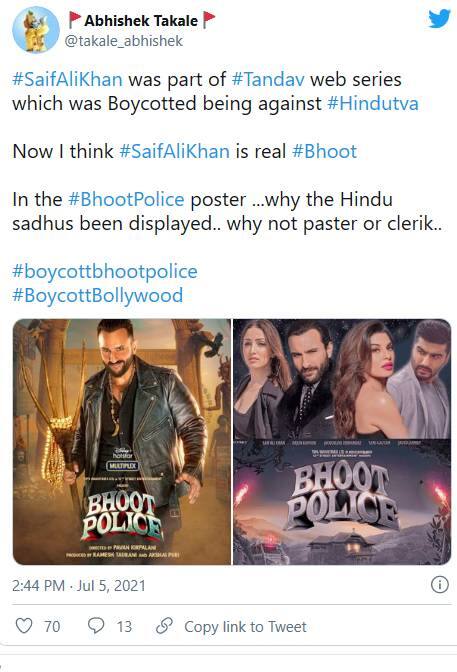View the left Bhoot Police poster image
This screenshot has height=672, width=457.
coord(122,442)
